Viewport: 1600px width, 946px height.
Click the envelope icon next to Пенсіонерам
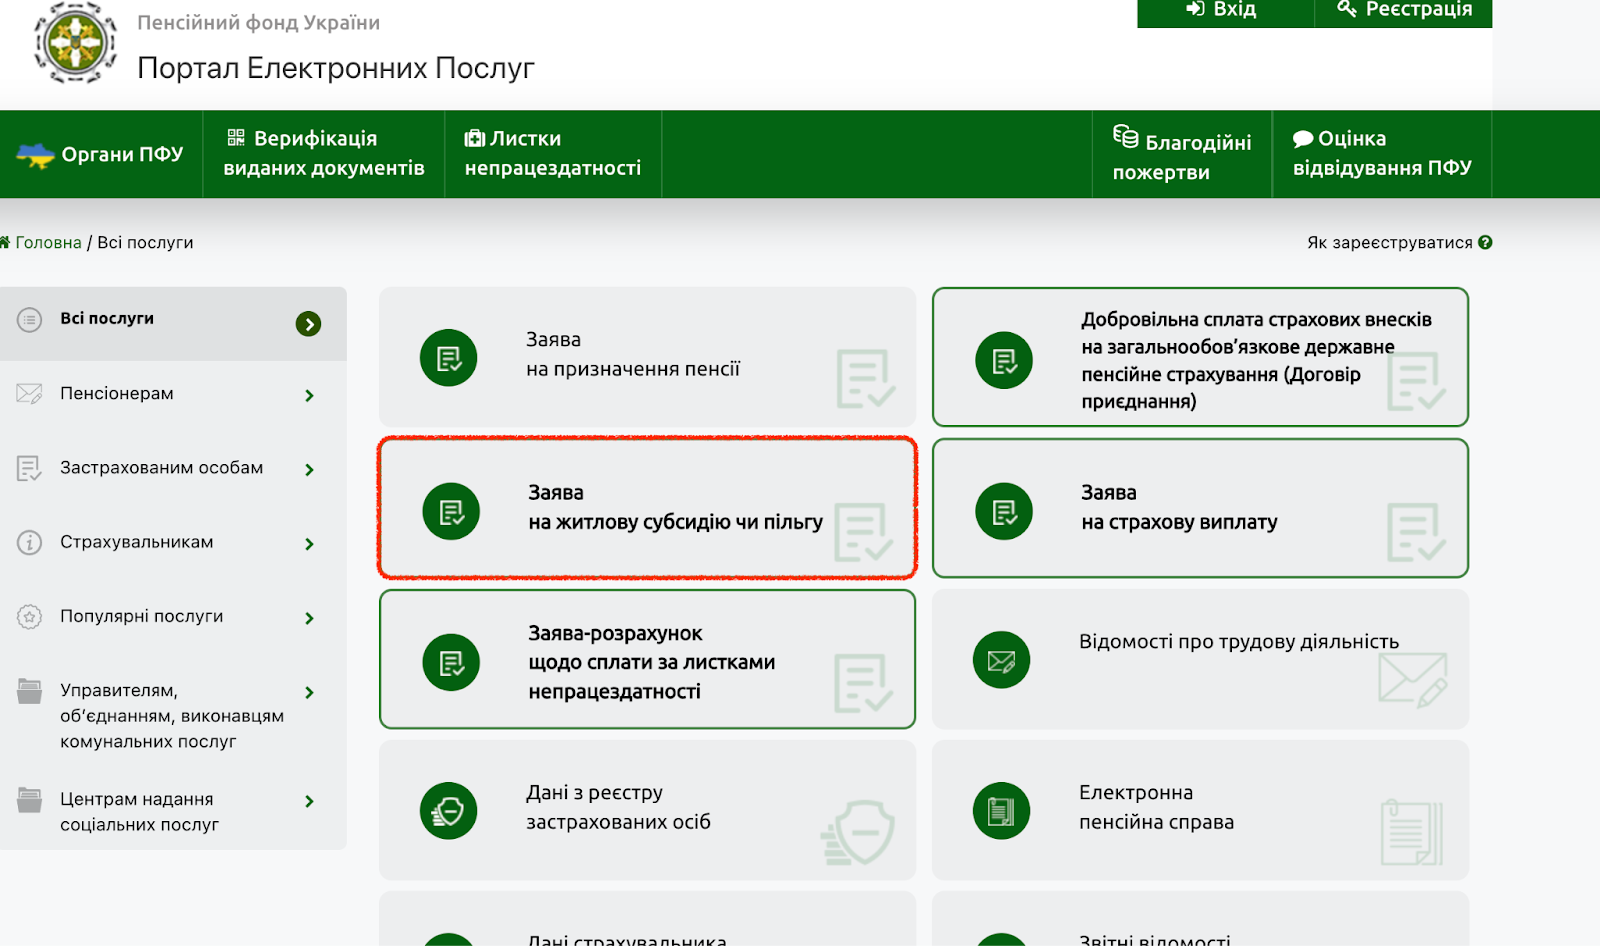coord(29,394)
